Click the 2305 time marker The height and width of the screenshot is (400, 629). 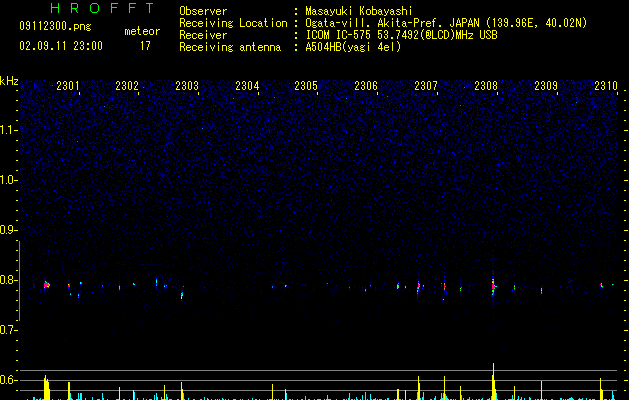[x=306, y=85]
